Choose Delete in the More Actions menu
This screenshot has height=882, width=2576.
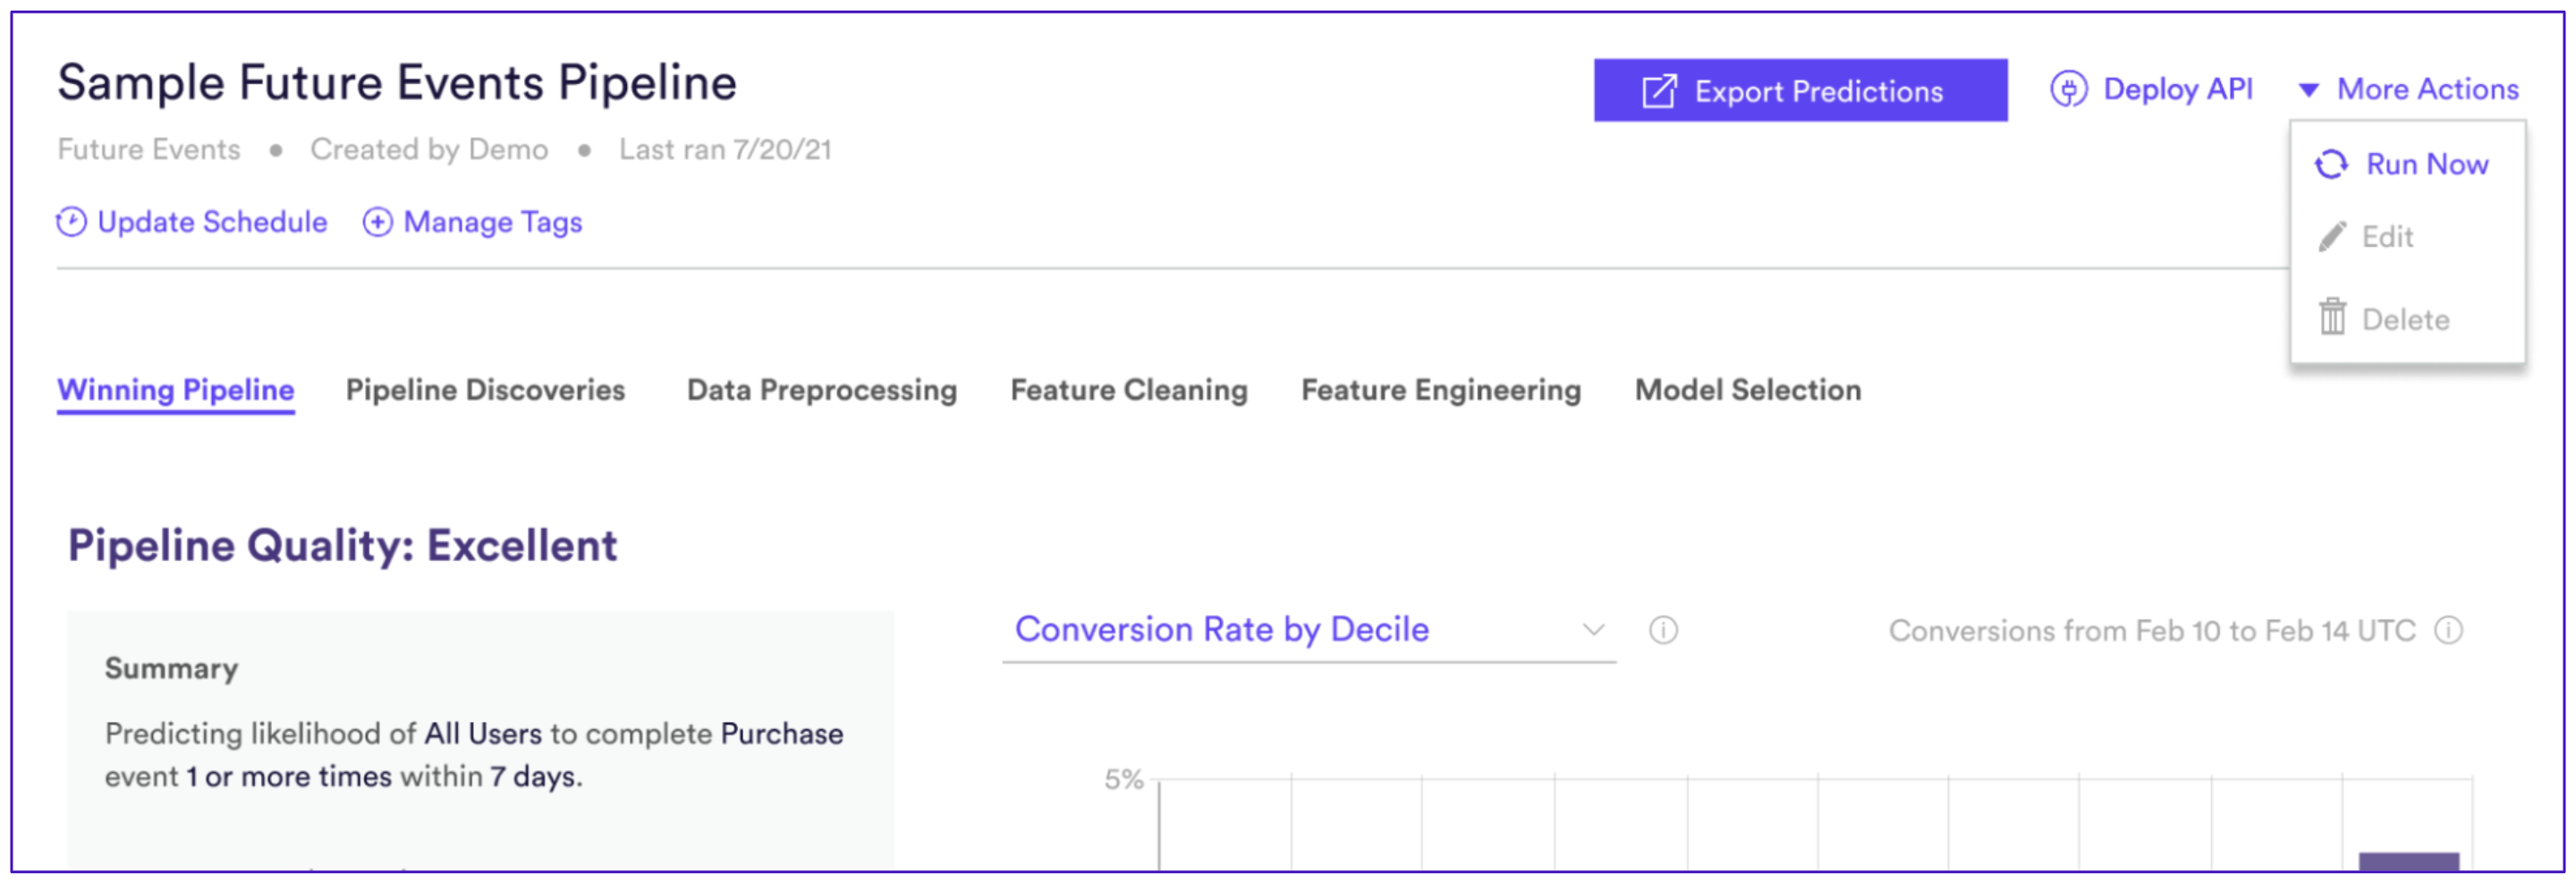pos(2384,319)
